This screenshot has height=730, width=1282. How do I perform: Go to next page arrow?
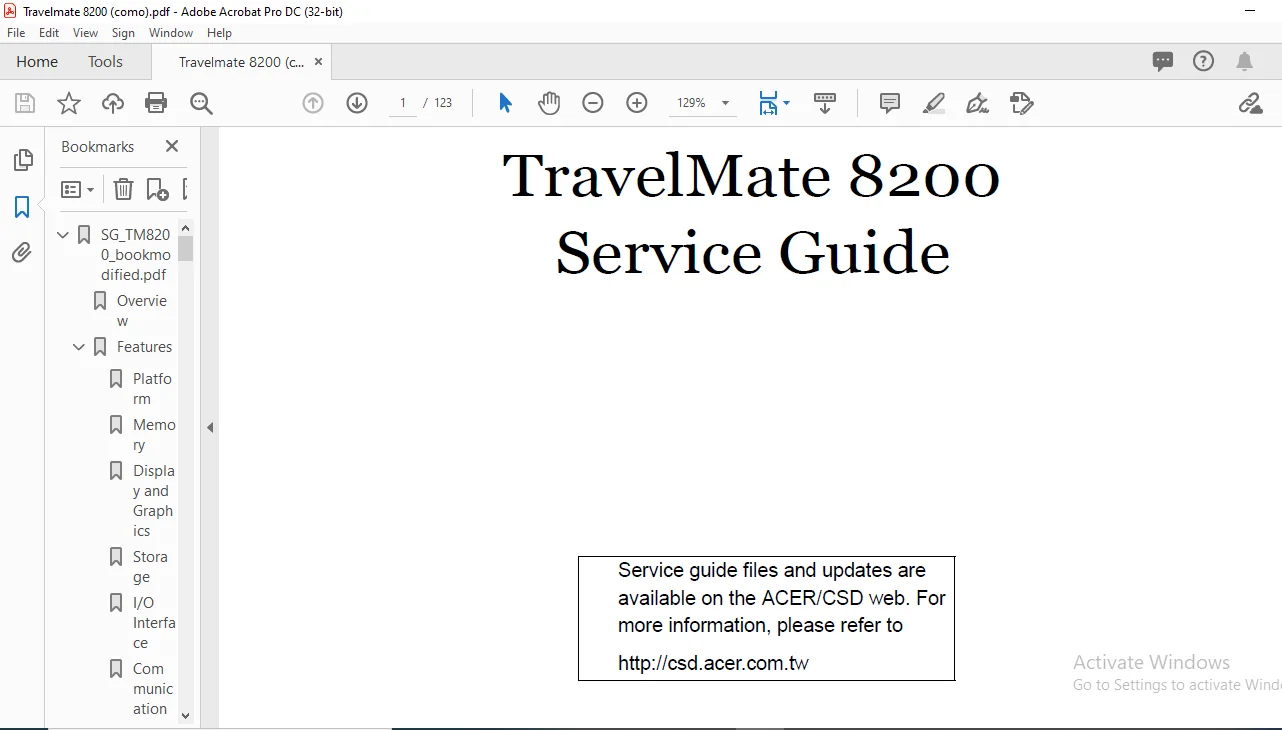pyautogui.click(x=357, y=103)
